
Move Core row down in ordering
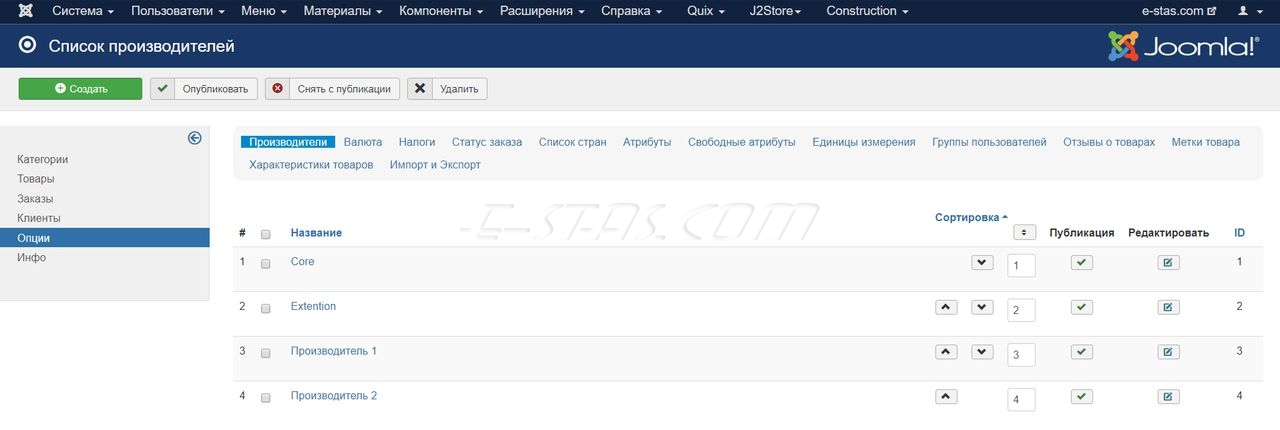click(x=983, y=262)
